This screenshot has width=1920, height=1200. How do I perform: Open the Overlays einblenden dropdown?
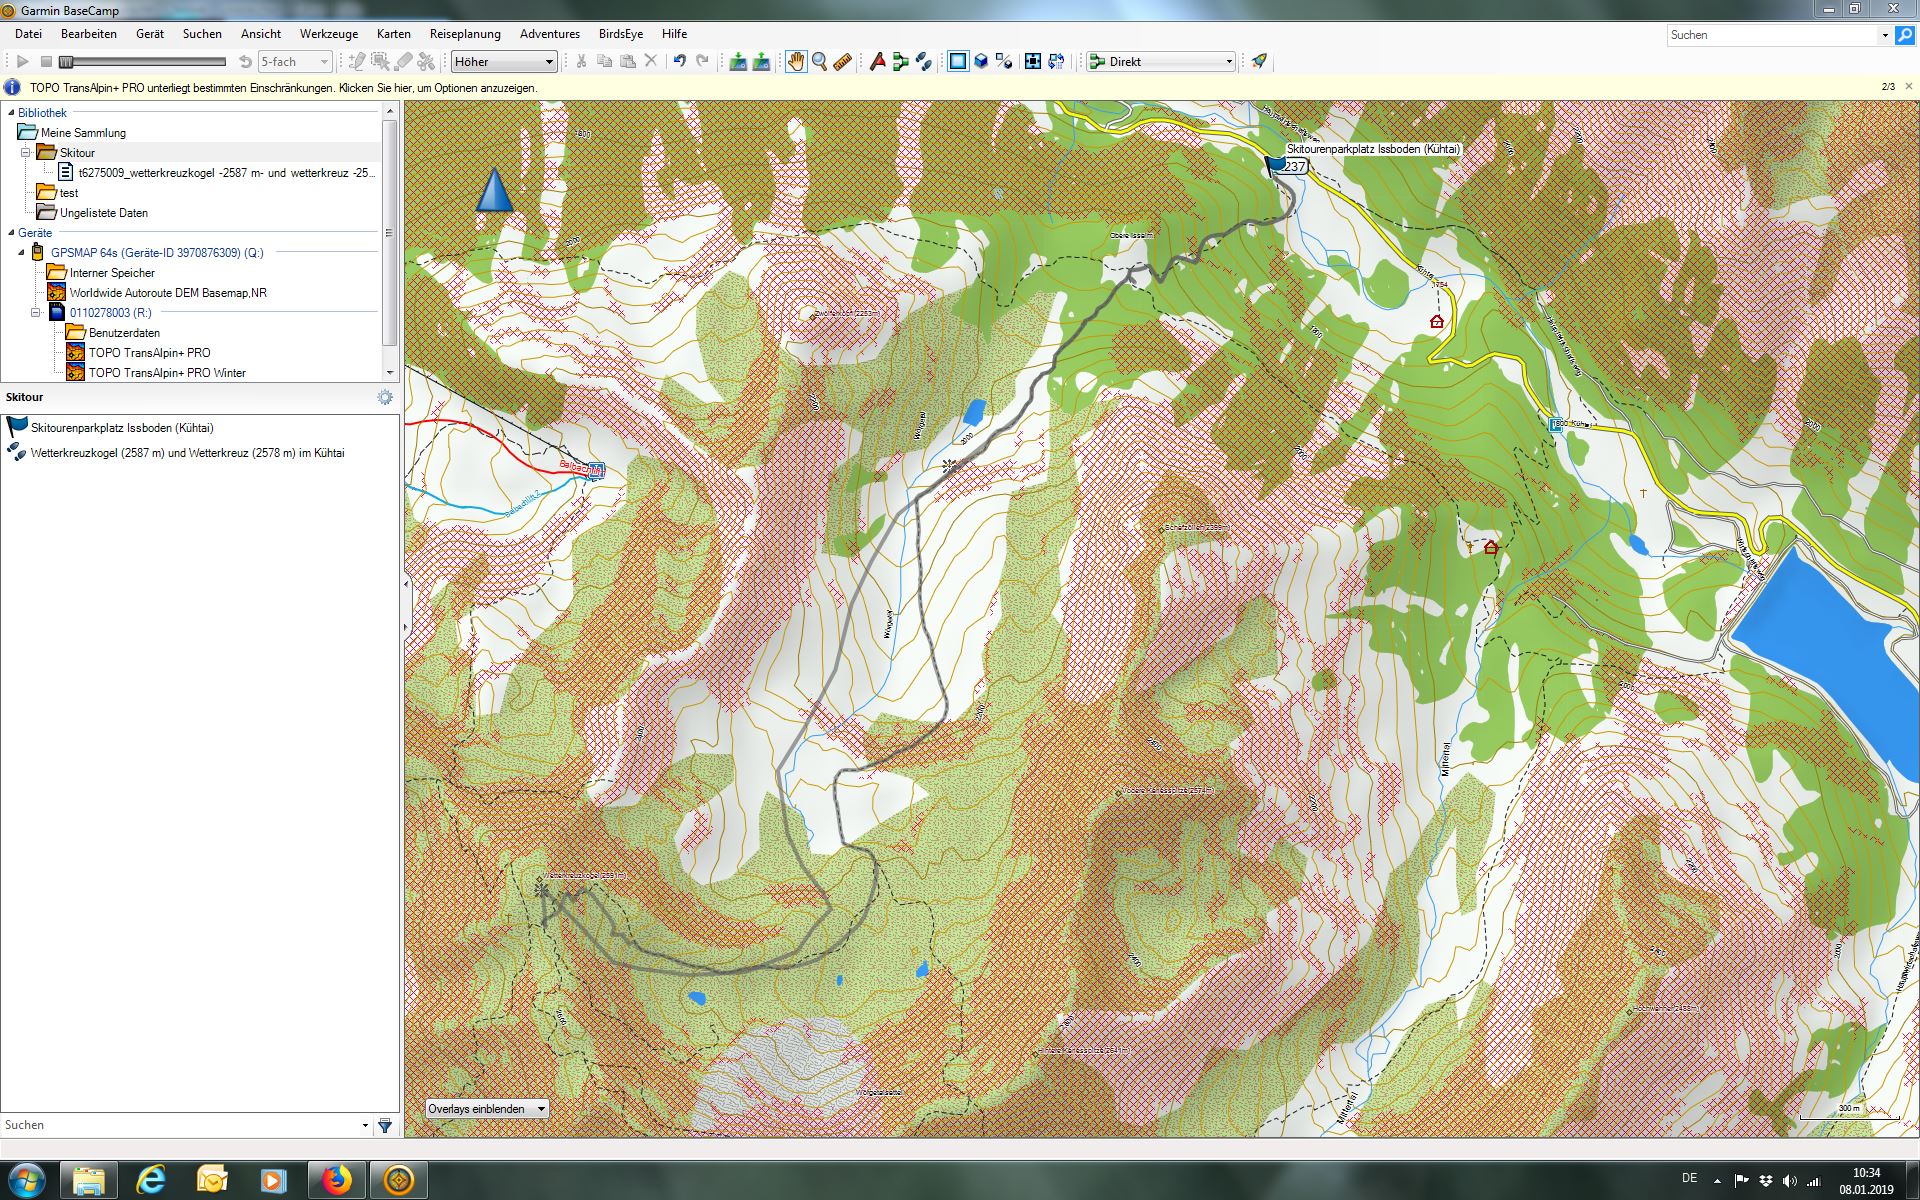point(486,1109)
